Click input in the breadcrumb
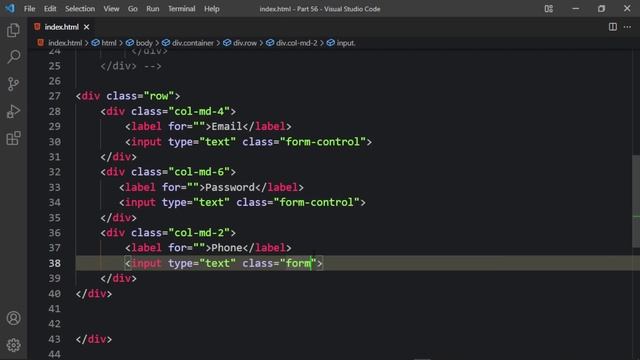Viewport: 640px width, 360px height. [346, 43]
